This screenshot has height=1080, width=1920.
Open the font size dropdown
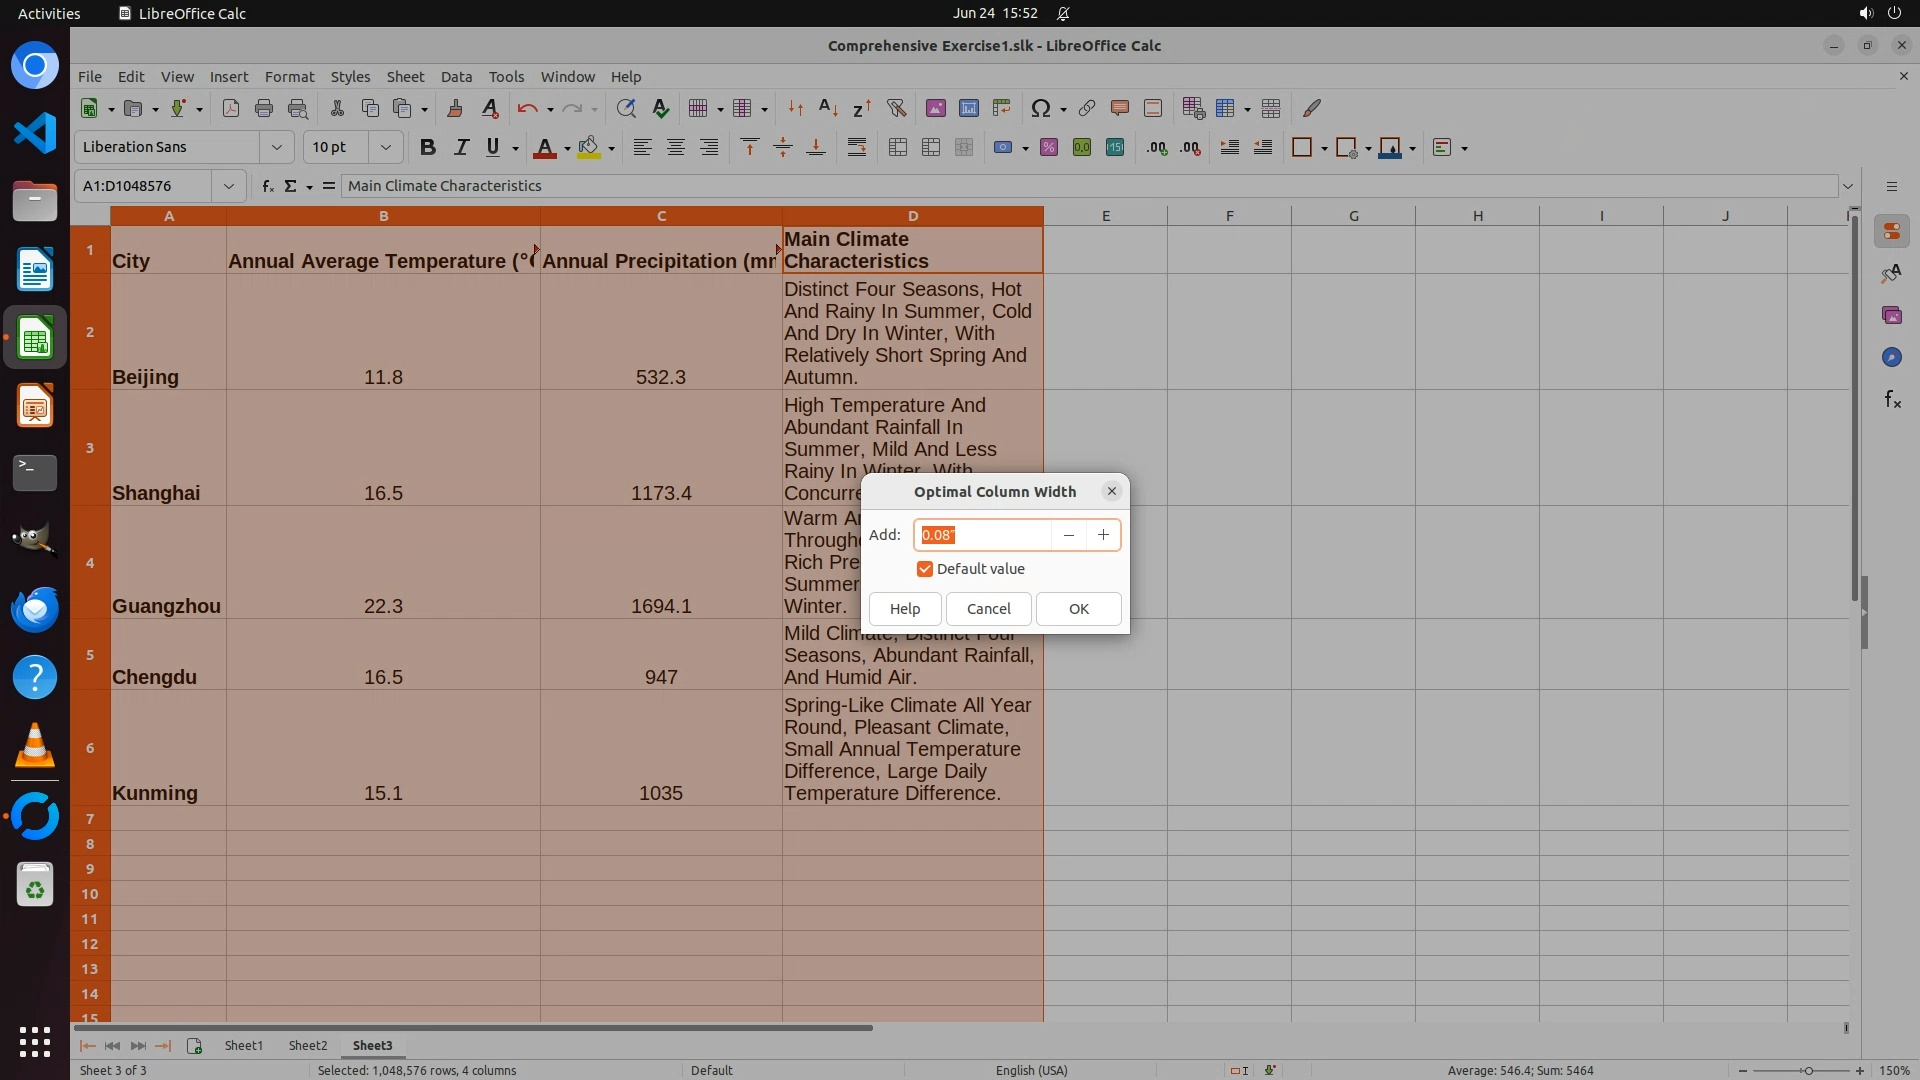click(385, 147)
